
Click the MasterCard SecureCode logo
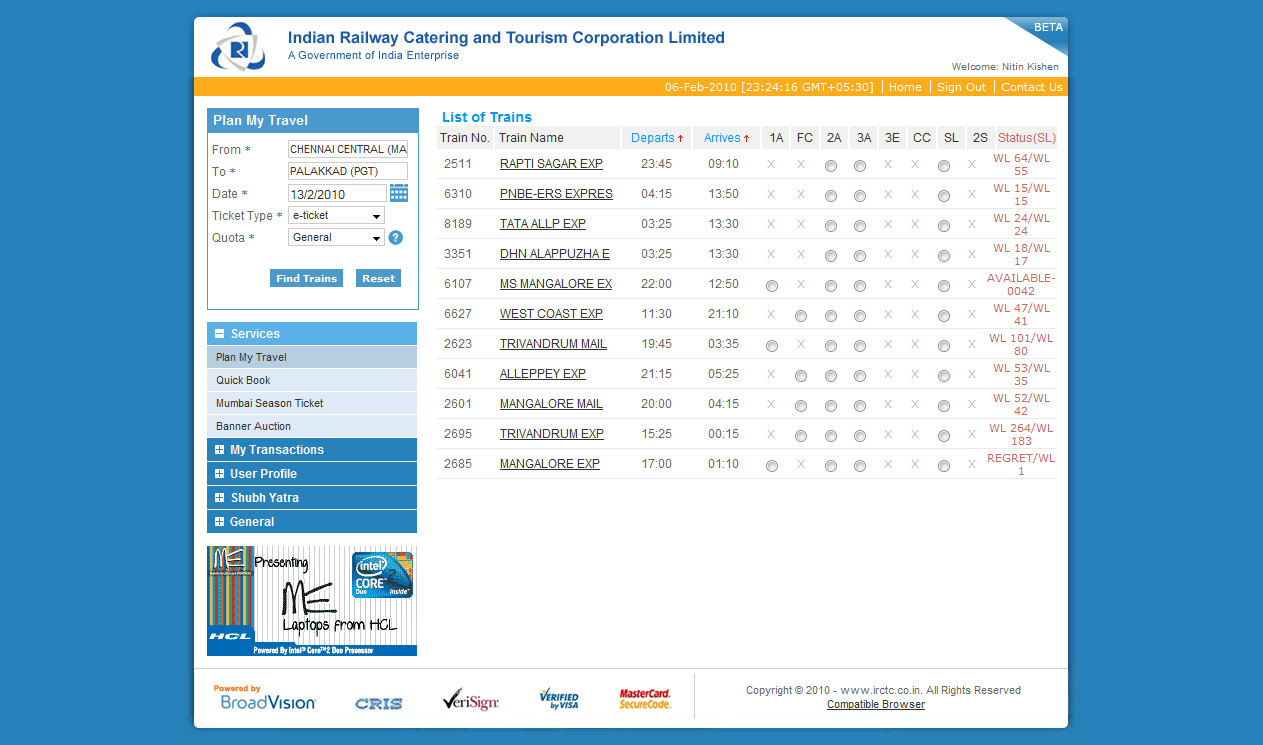[x=645, y=699]
